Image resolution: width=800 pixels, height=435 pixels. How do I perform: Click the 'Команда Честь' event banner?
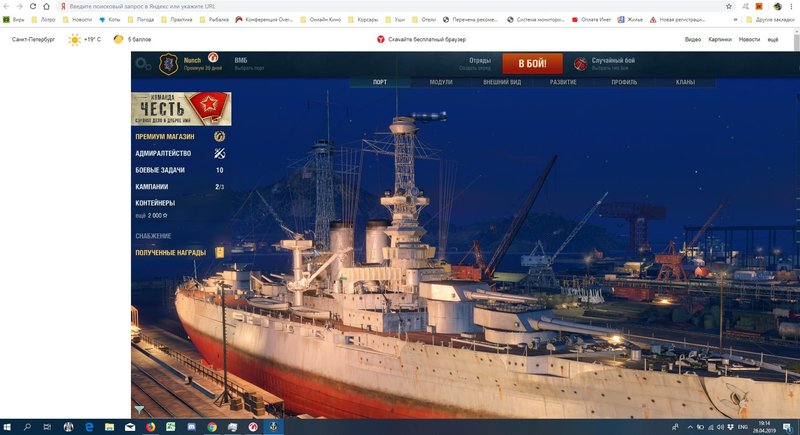[x=181, y=108]
